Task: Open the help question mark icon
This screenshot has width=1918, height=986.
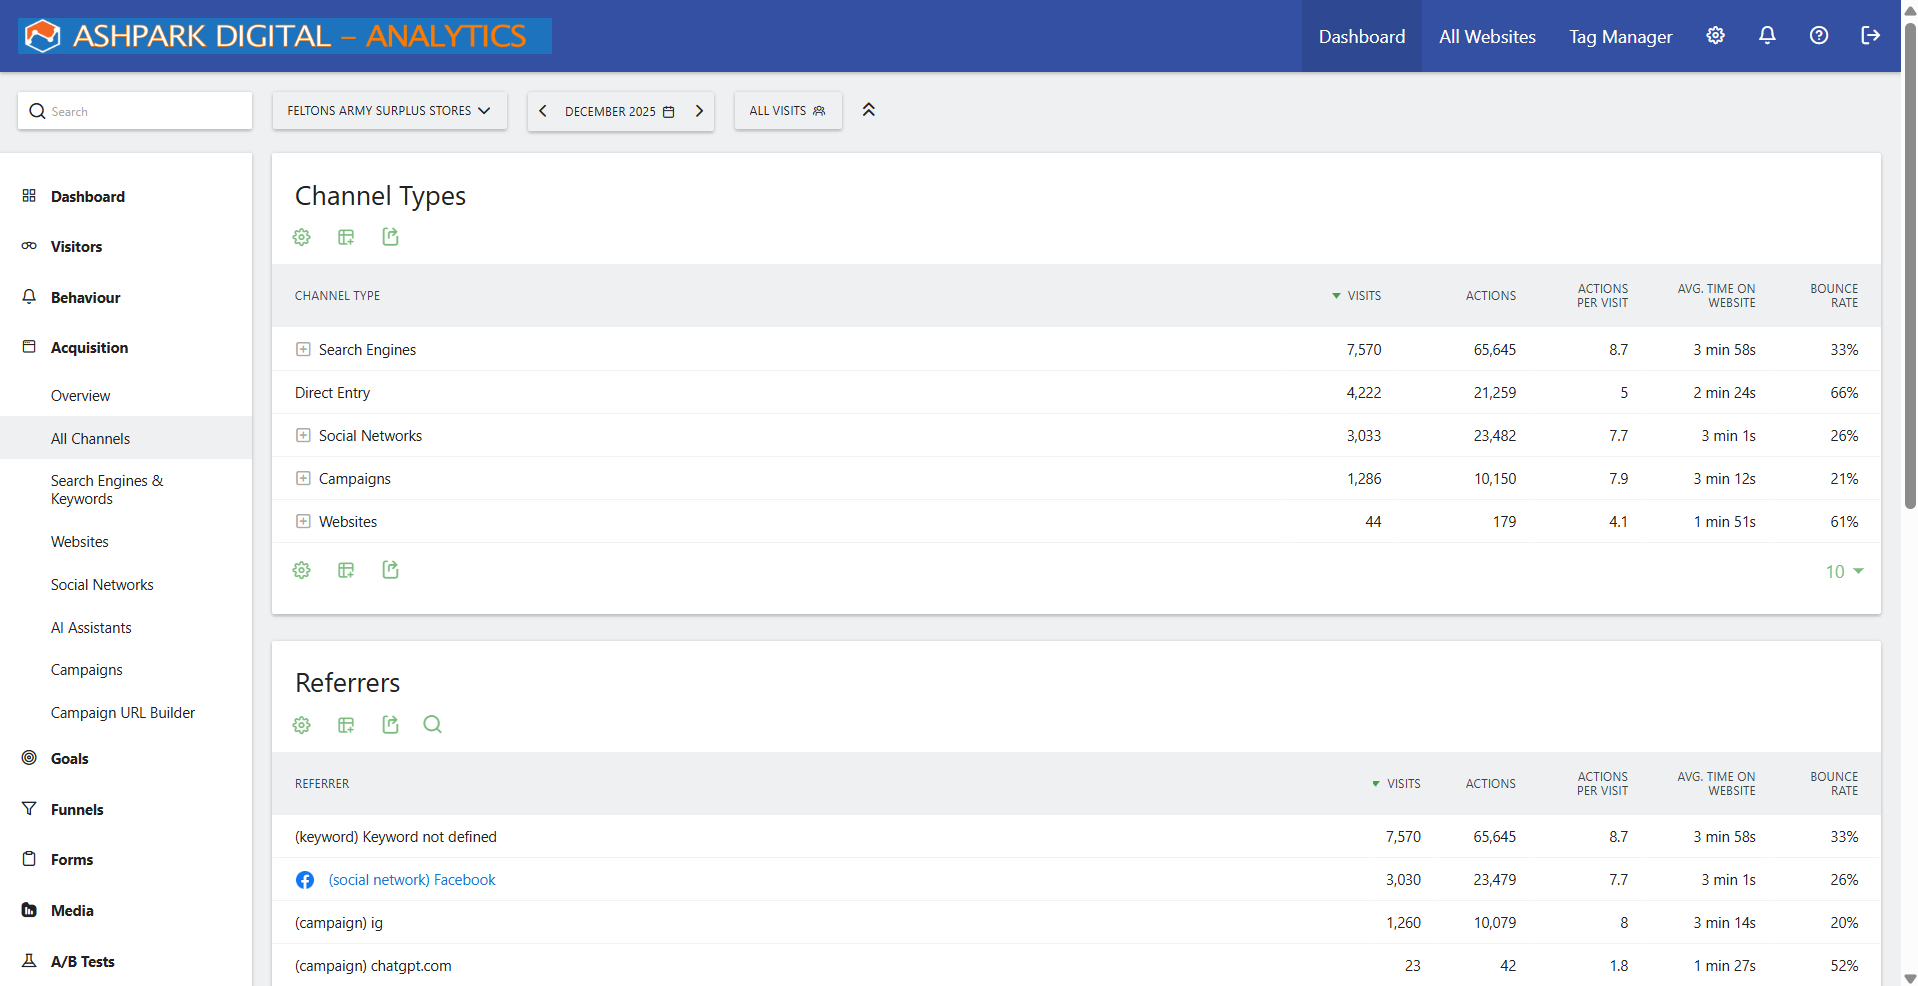Action: [1817, 36]
